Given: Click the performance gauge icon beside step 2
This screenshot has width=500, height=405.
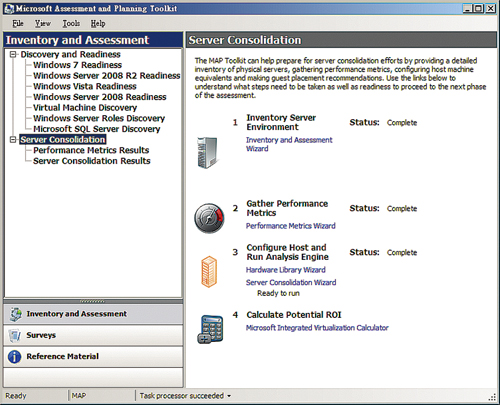Looking at the screenshot, I should coord(209,218).
